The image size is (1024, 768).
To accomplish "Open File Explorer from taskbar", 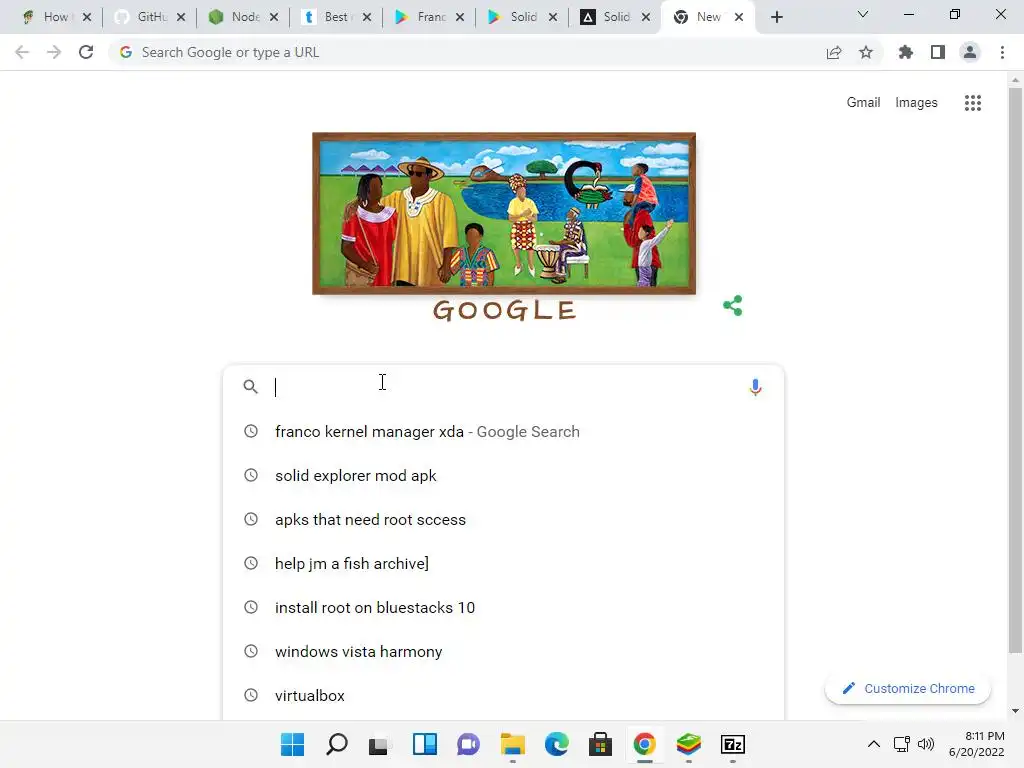I will tap(513, 744).
